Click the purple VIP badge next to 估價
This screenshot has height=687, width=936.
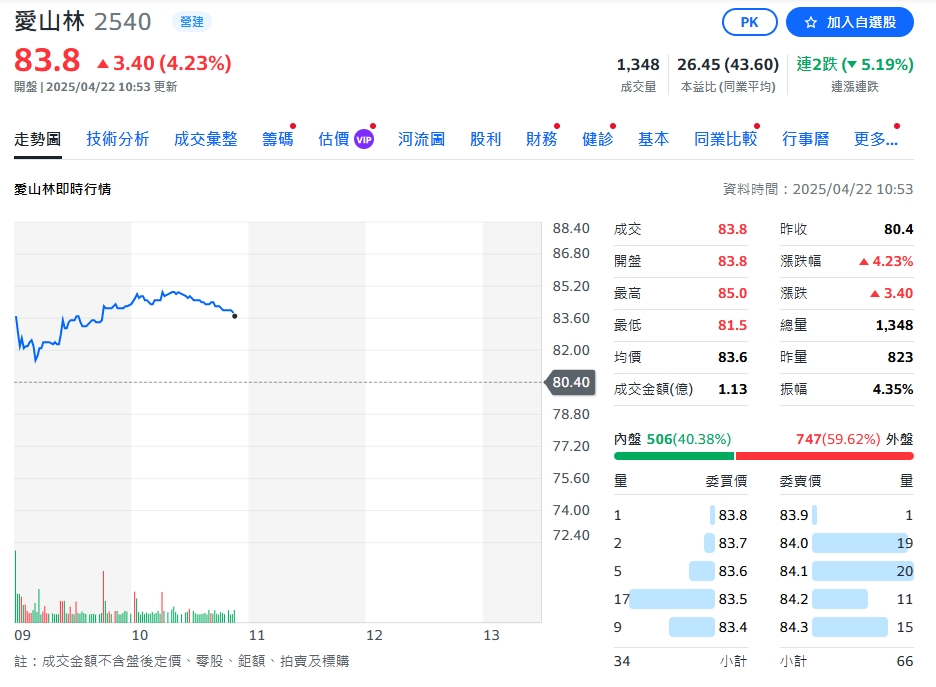(364, 139)
